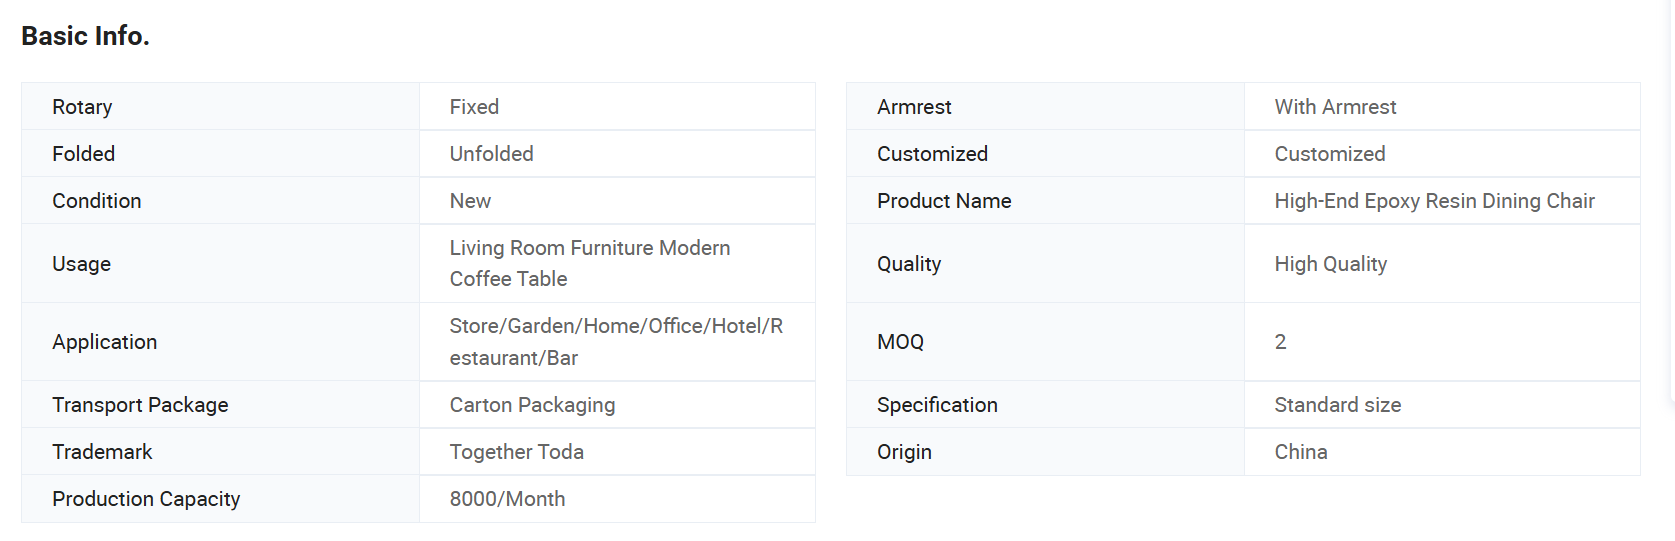Click the High Quality value

(1330, 264)
